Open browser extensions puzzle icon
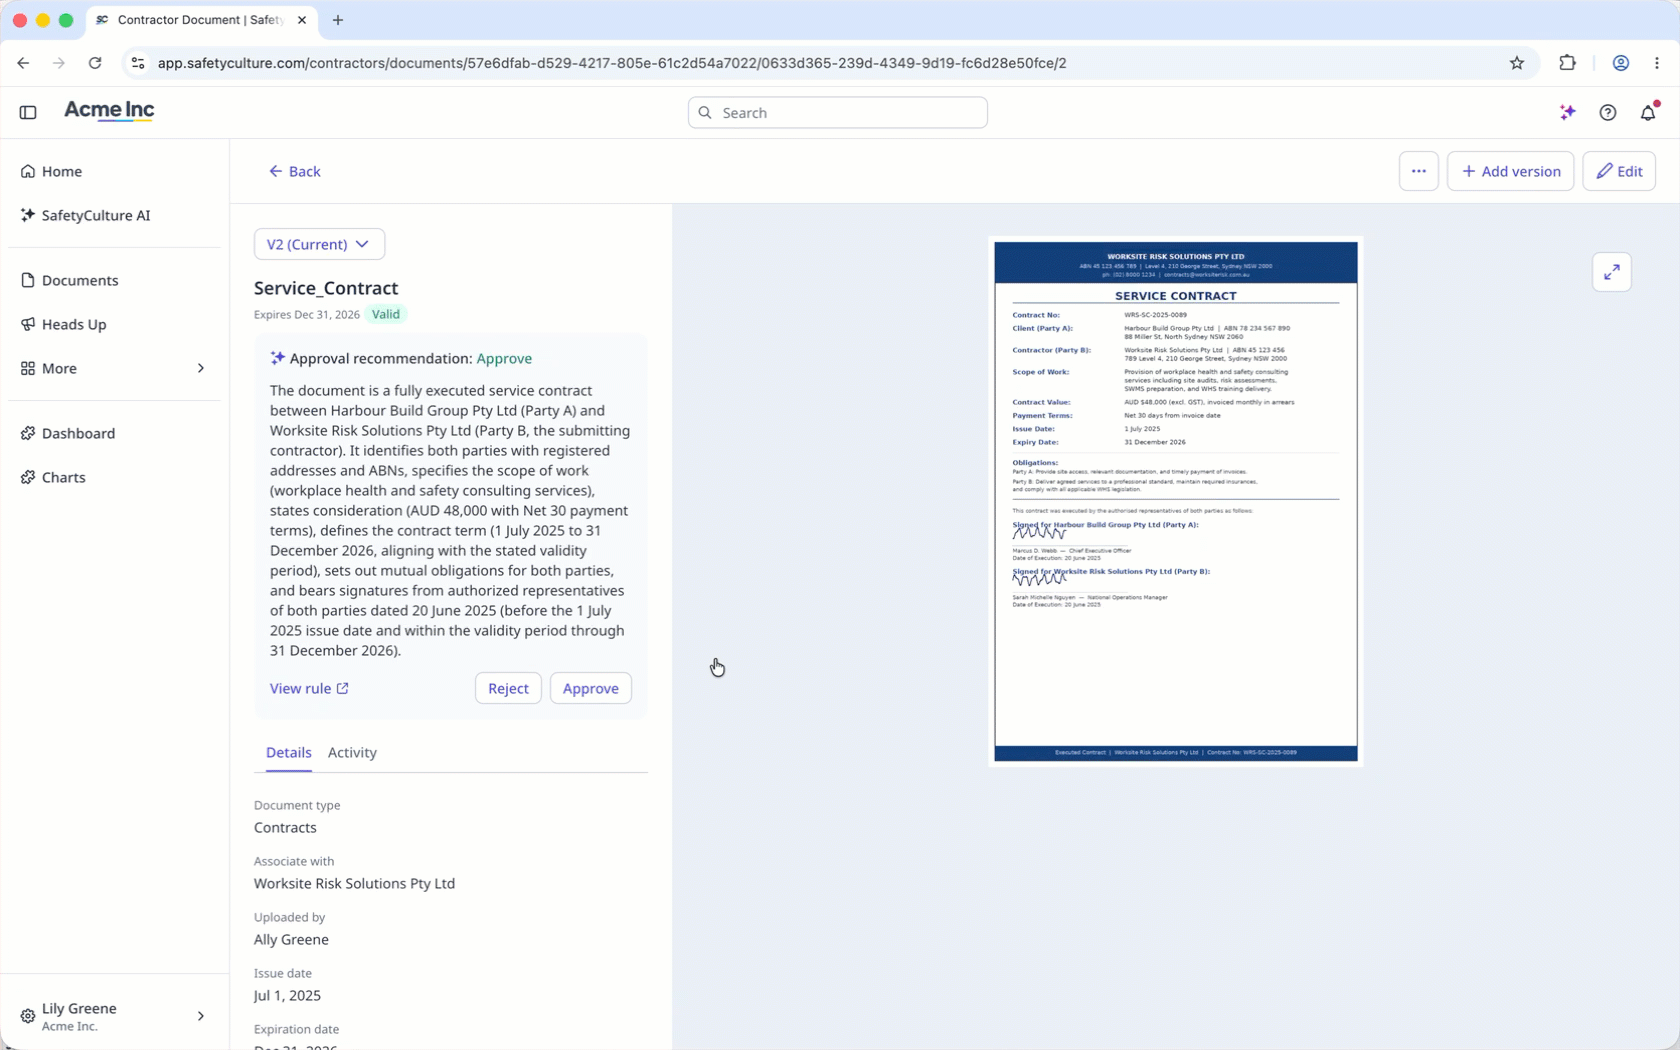Screen dimensions: 1680x1050 (1567, 63)
